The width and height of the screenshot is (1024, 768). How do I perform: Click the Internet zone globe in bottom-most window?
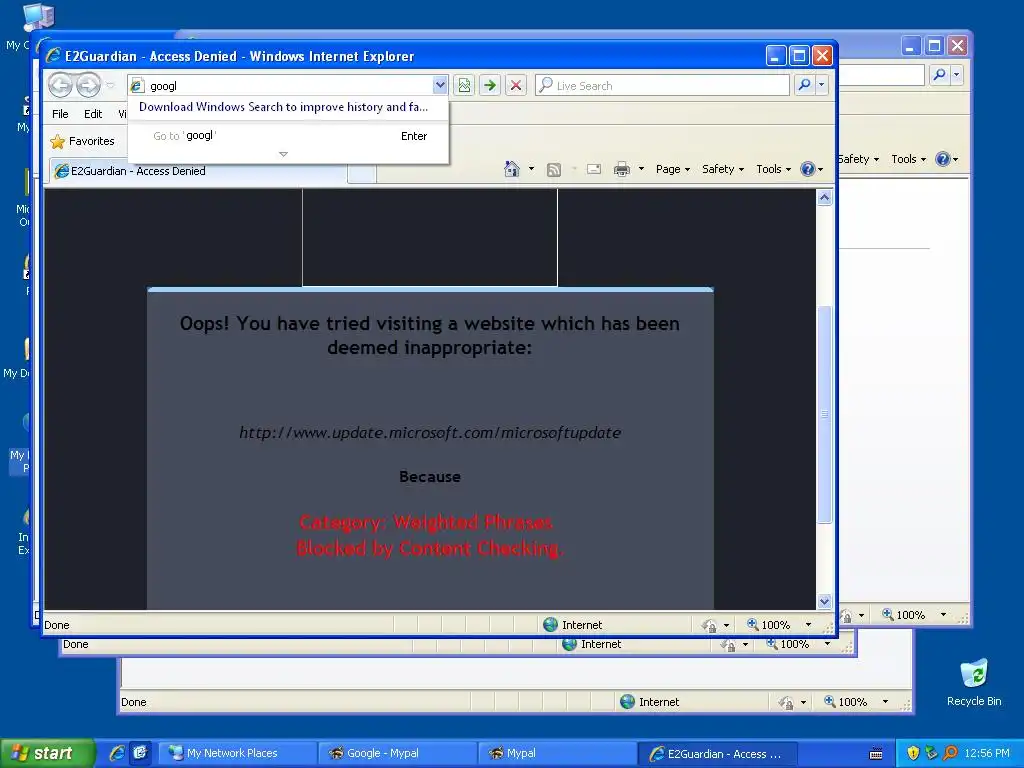tap(628, 701)
